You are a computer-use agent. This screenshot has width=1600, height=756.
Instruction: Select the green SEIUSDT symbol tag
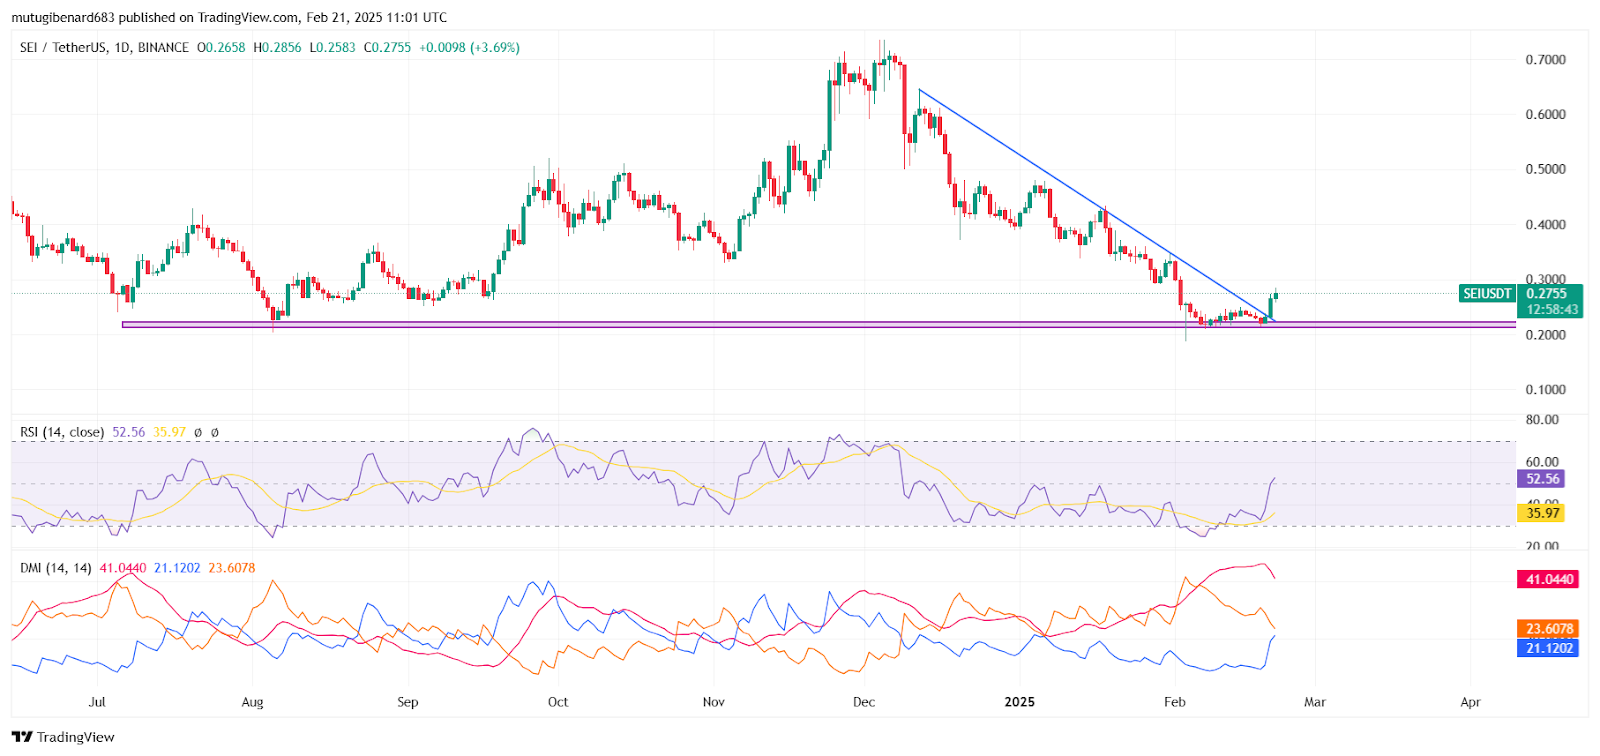tap(1487, 293)
